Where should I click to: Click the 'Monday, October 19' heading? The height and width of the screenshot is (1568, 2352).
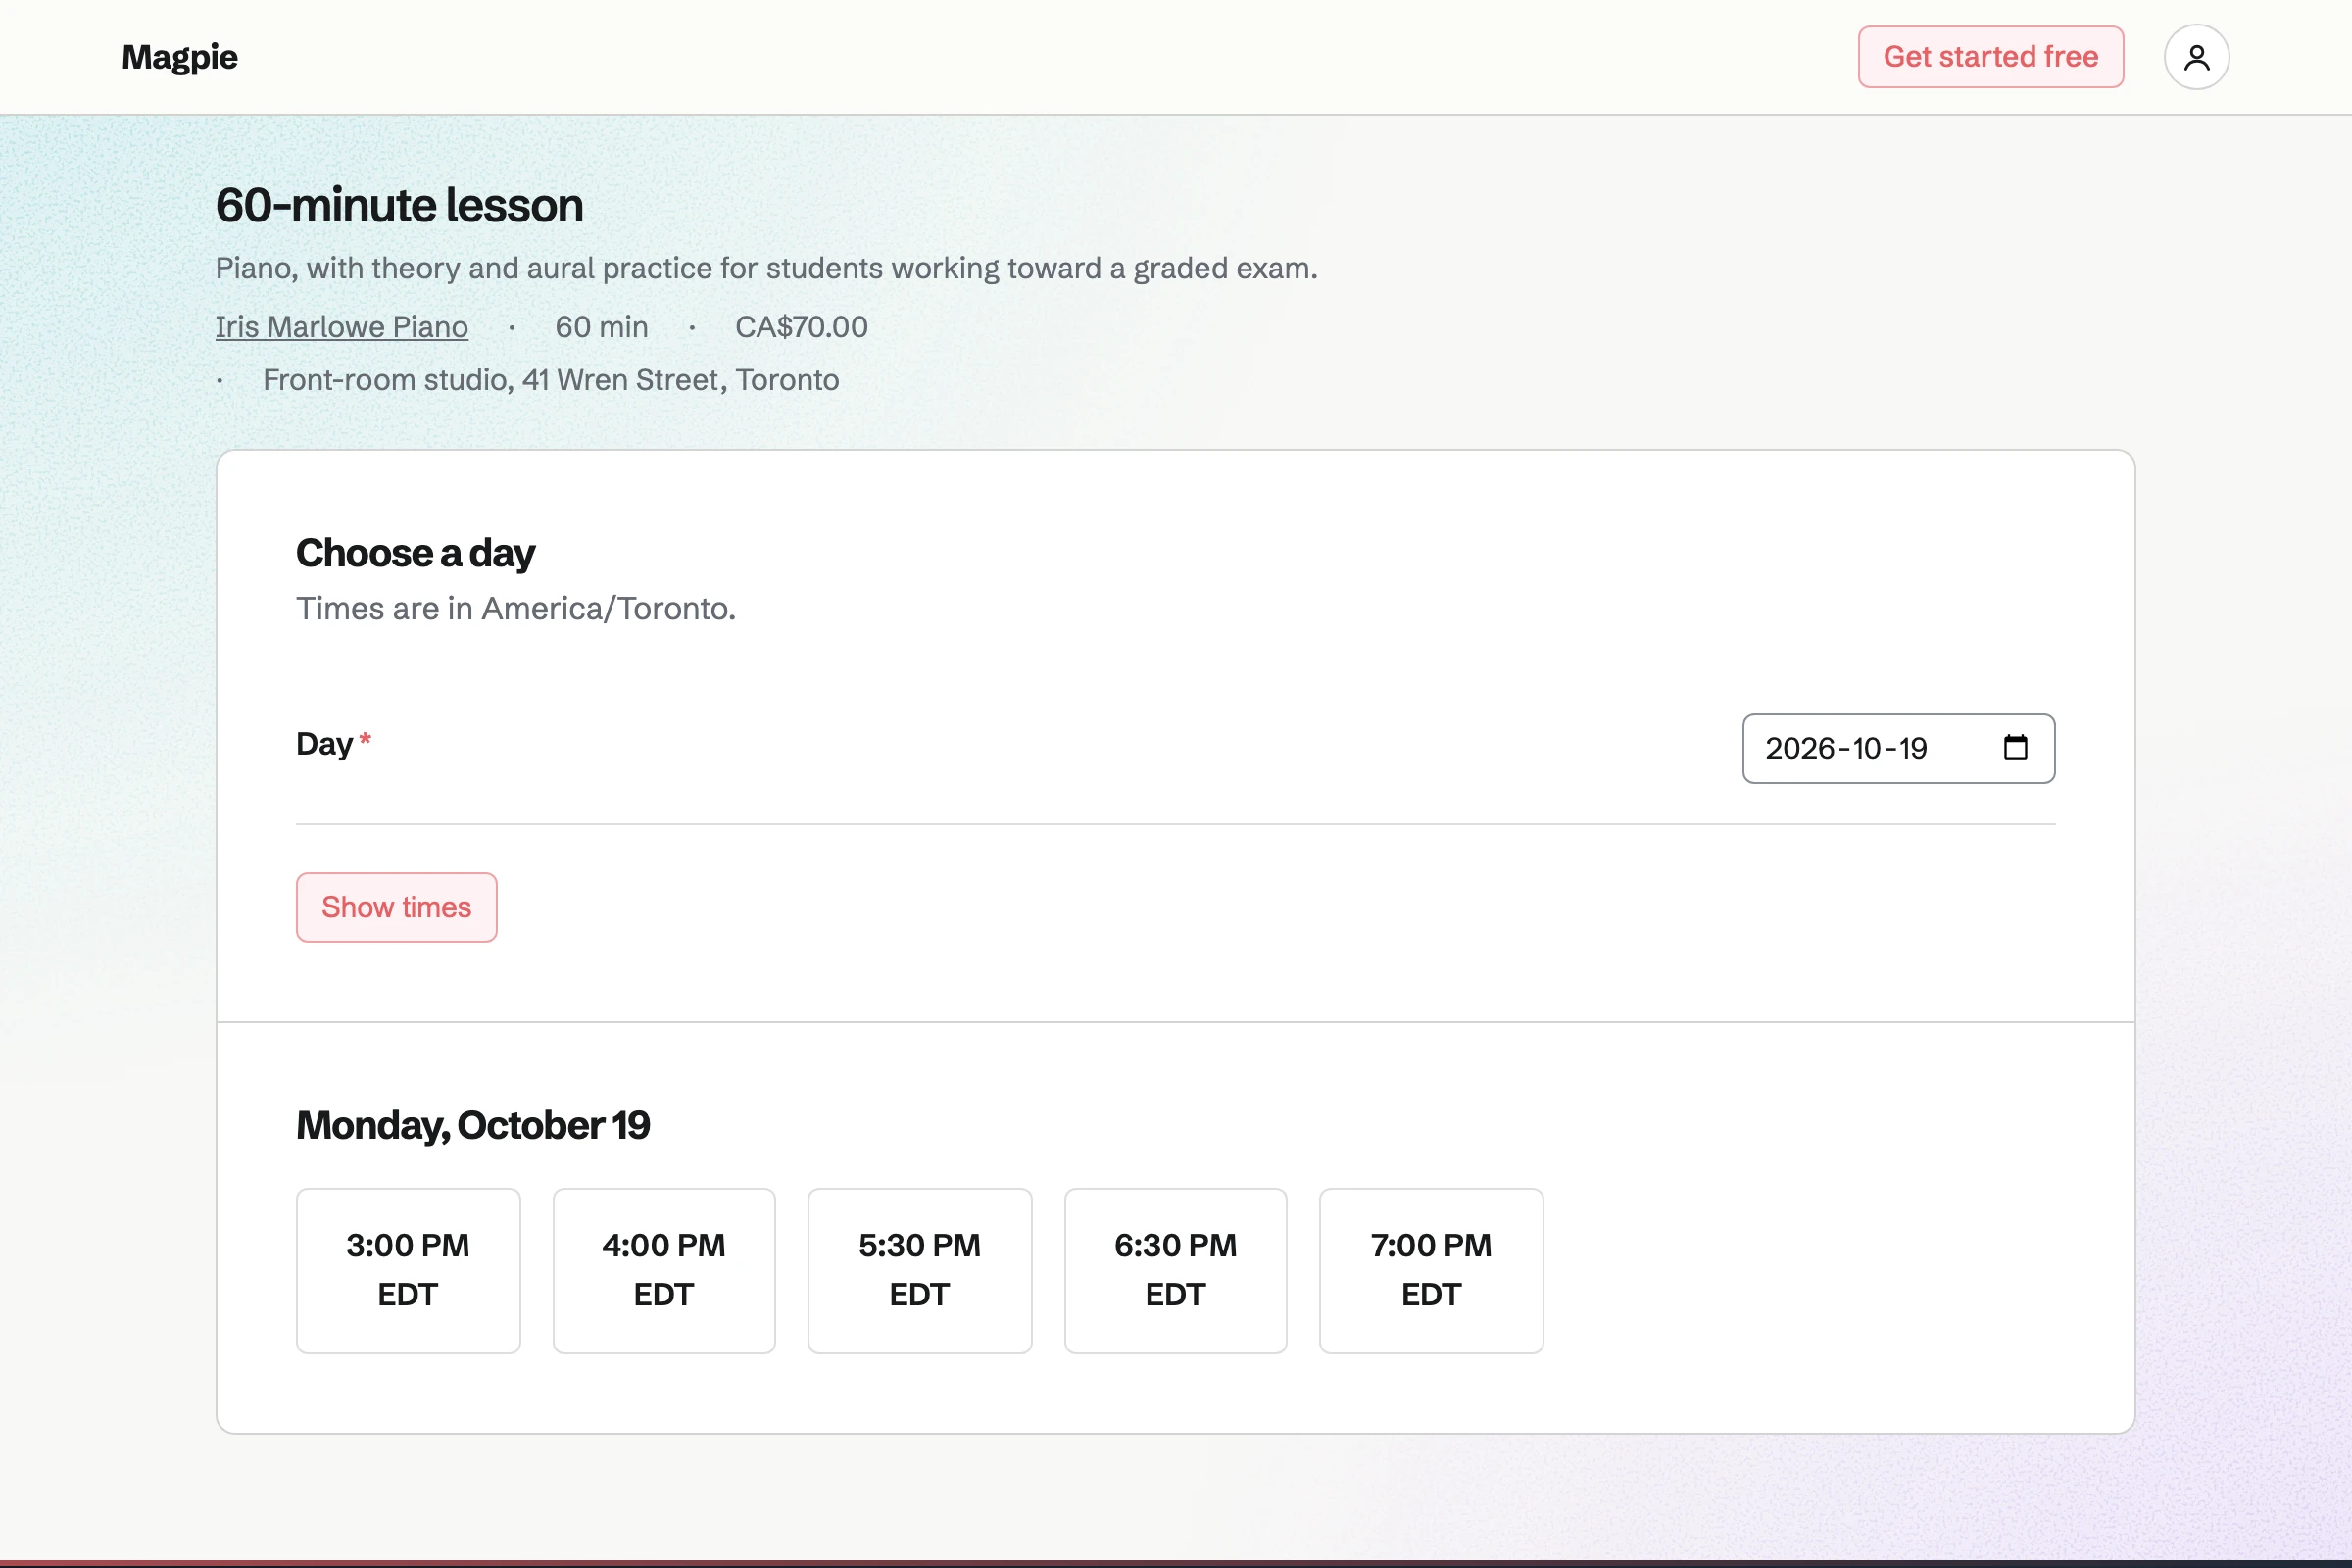click(473, 1125)
